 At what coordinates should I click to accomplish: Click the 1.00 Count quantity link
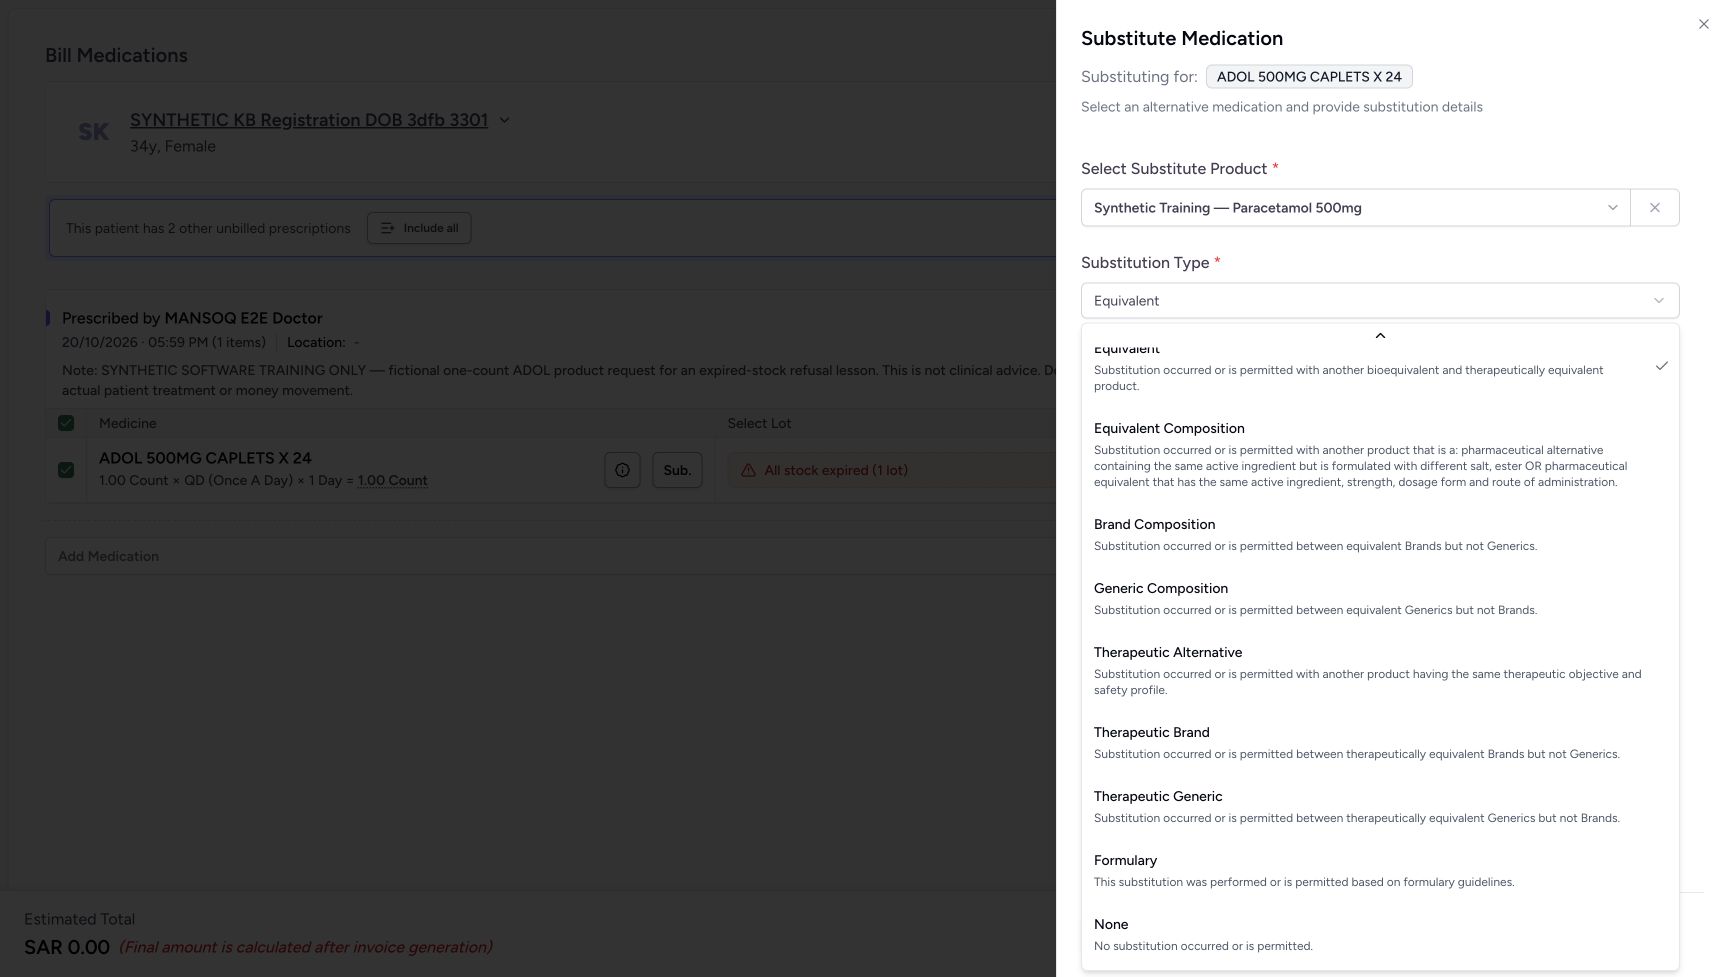(392, 481)
